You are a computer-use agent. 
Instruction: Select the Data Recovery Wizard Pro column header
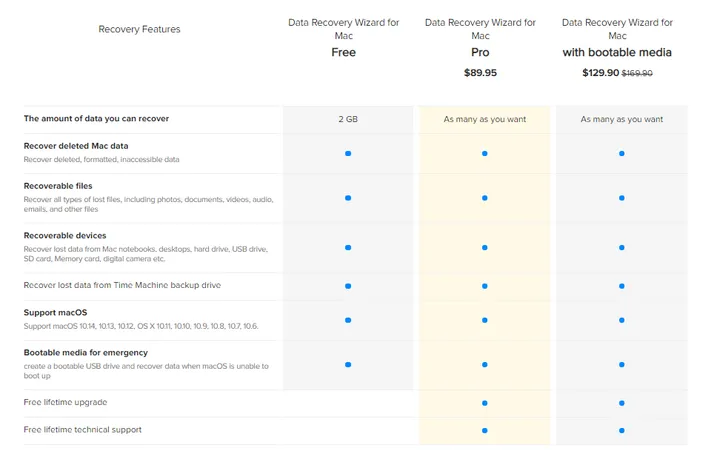[480, 37]
